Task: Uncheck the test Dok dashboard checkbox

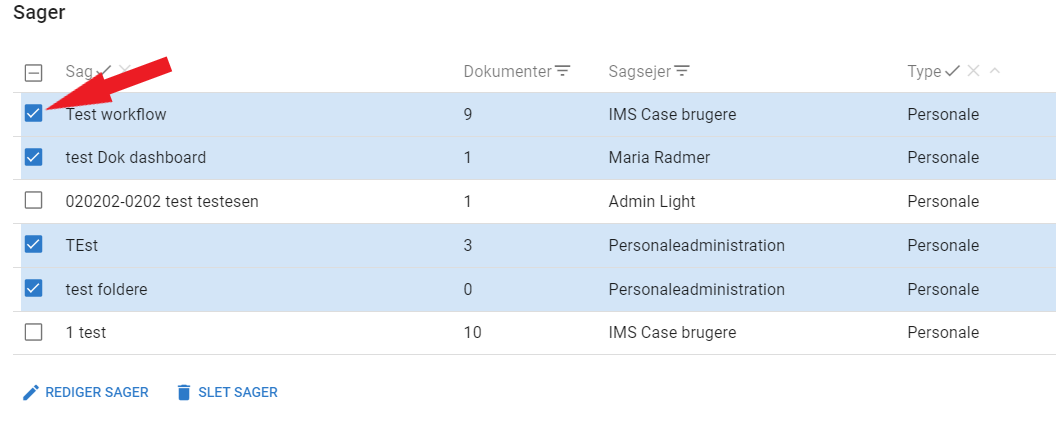Action: click(33, 157)
